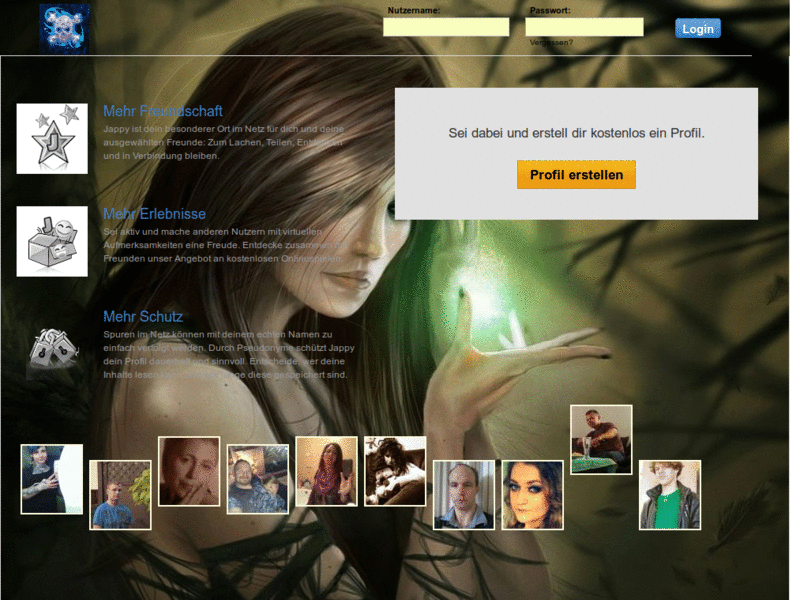The height and width of the screenshot is (600, 800).
Task: Open profile photo of tattooed woman in black
Action: tap(52, 479)
